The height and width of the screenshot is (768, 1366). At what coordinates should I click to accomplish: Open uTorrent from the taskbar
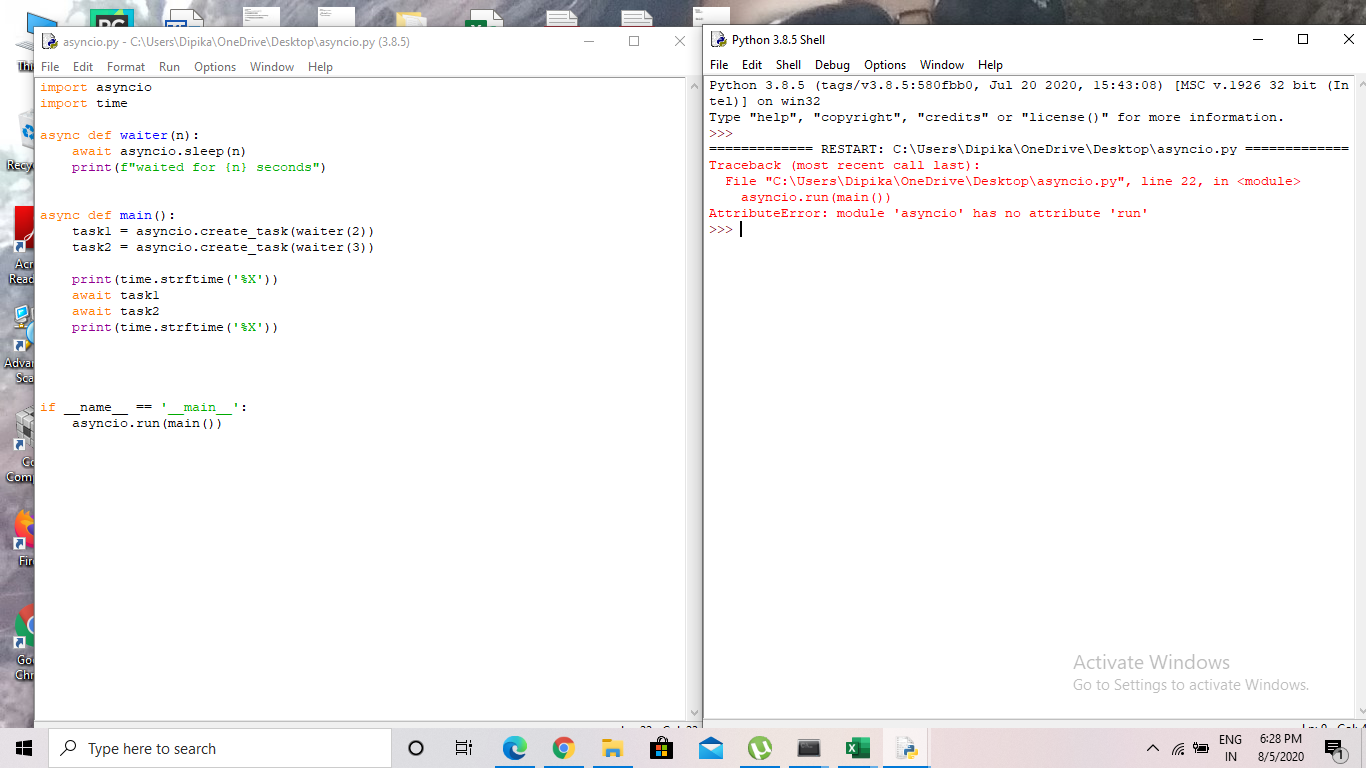[x=760, y=748]
